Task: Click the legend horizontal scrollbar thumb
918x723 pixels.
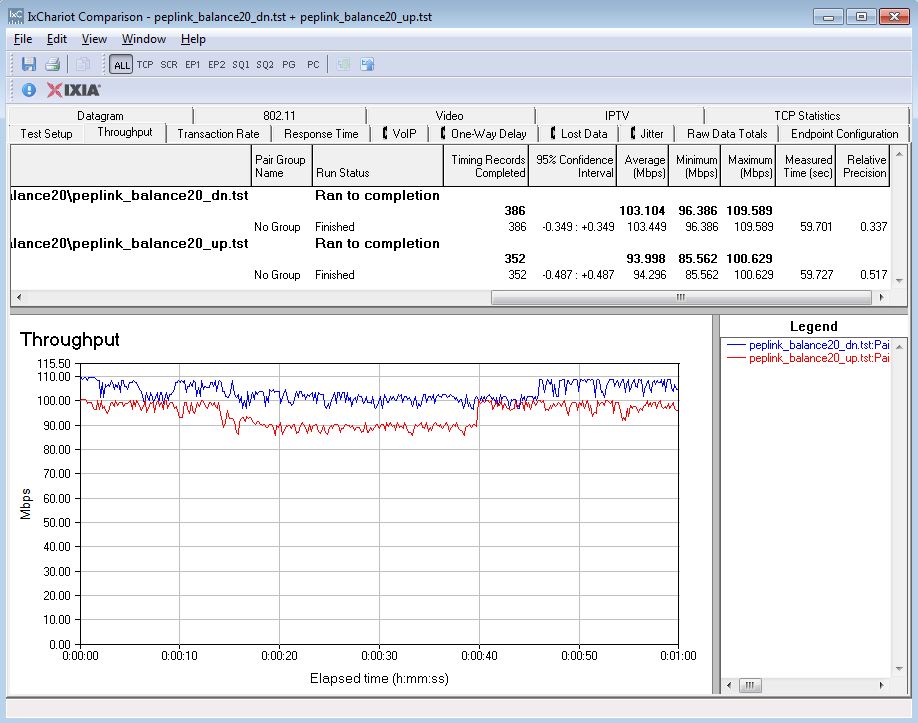Action: pos(749,685)
